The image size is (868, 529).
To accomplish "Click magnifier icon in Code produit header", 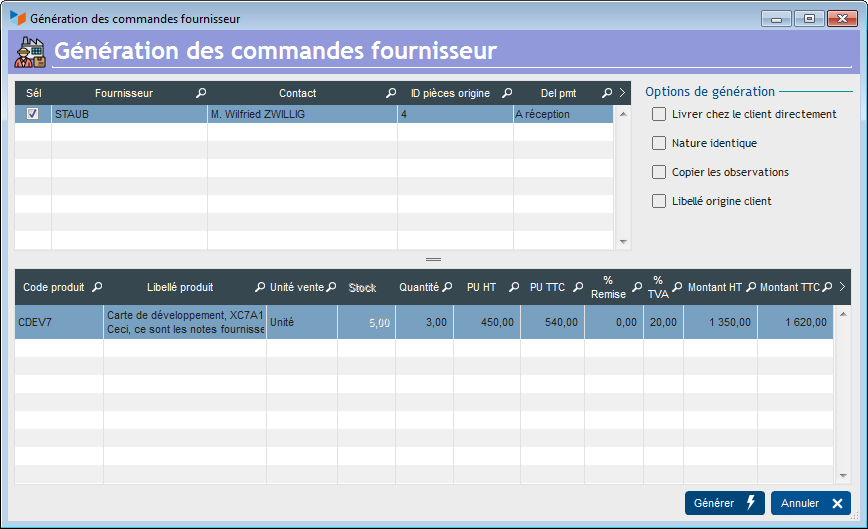I will coord(97,287).
